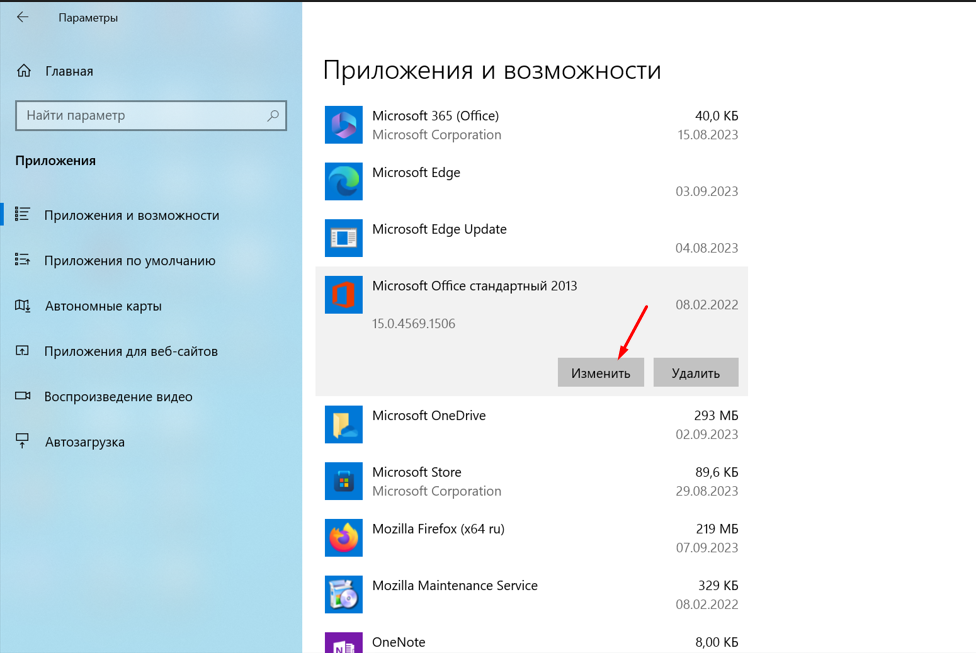Focus the Найти параметр search box
Screen dimensions: 976x653
[151, 116]
